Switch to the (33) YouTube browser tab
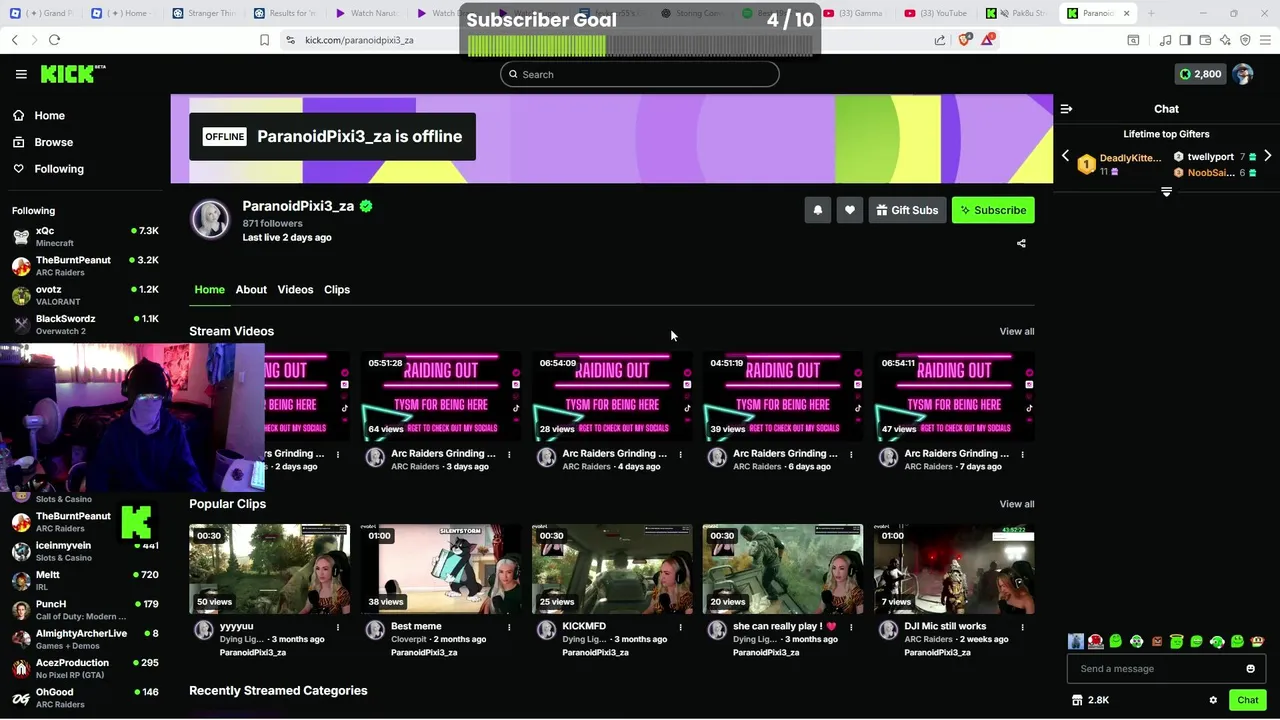The image size is (1280, 720). pyautogui.click(x=936, y=13)
